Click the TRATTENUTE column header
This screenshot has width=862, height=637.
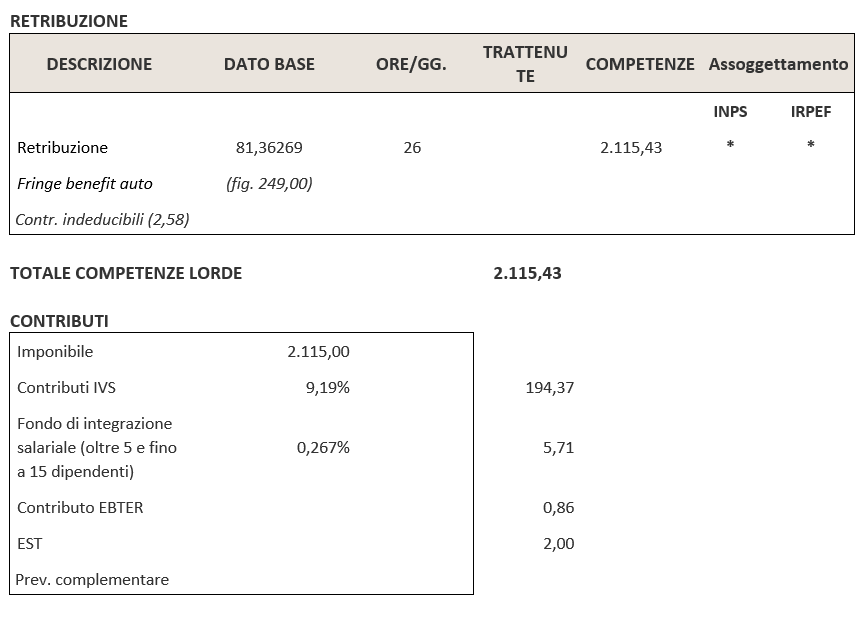click(525, 64)
